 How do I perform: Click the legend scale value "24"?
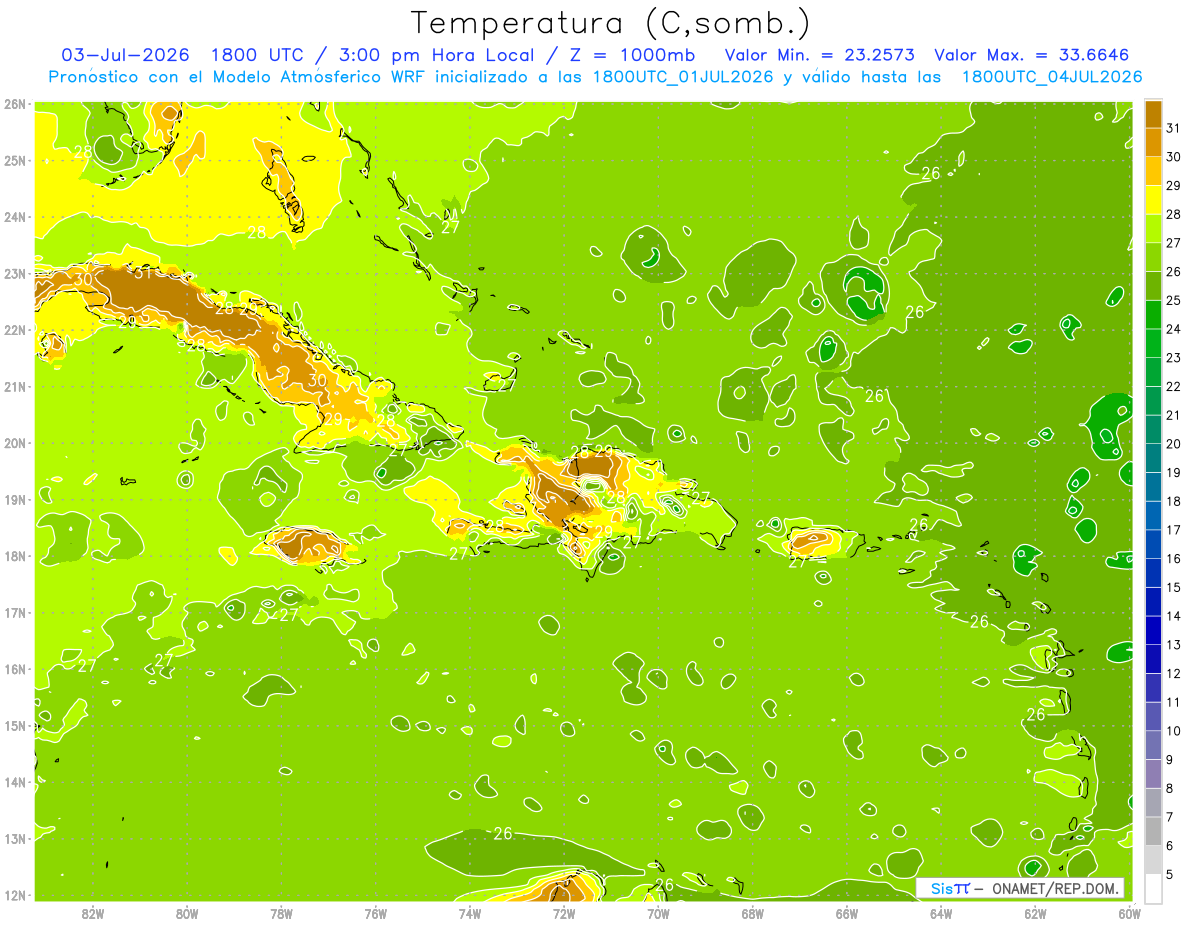point(1173,329)
